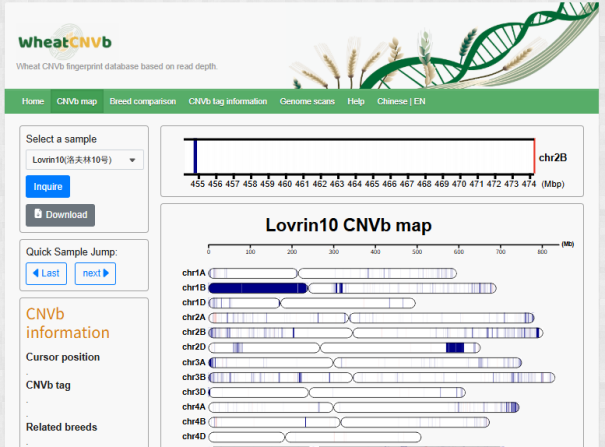This screenshot has height=447, width=605.
Task: Expand the Lovrin10 sample dropdown
Action: (x=84, y=159)
